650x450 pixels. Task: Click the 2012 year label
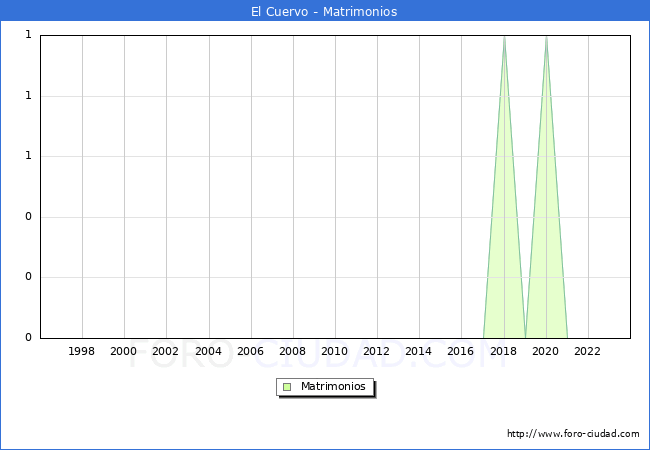(377, 351)
